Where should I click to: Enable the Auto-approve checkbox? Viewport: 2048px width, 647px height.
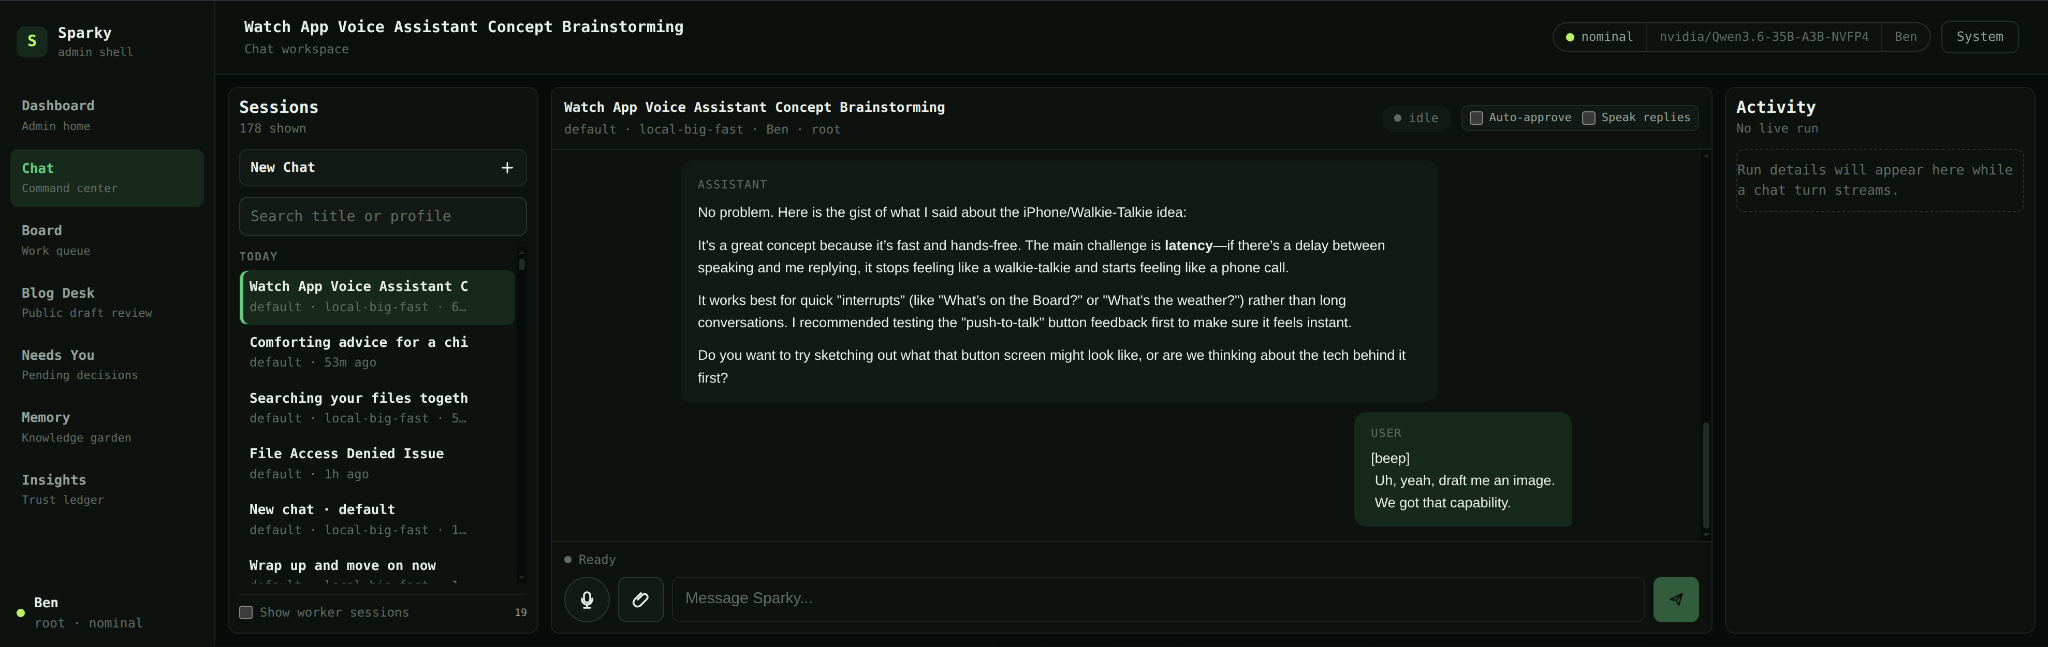click(1476, 118)
